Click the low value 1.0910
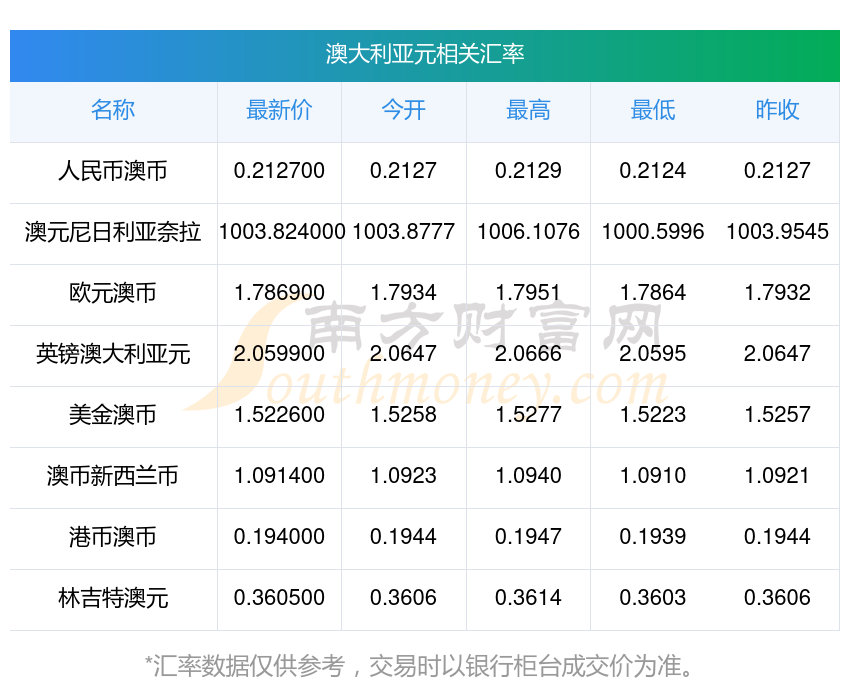The image size is (850, 698). [653, 476]
